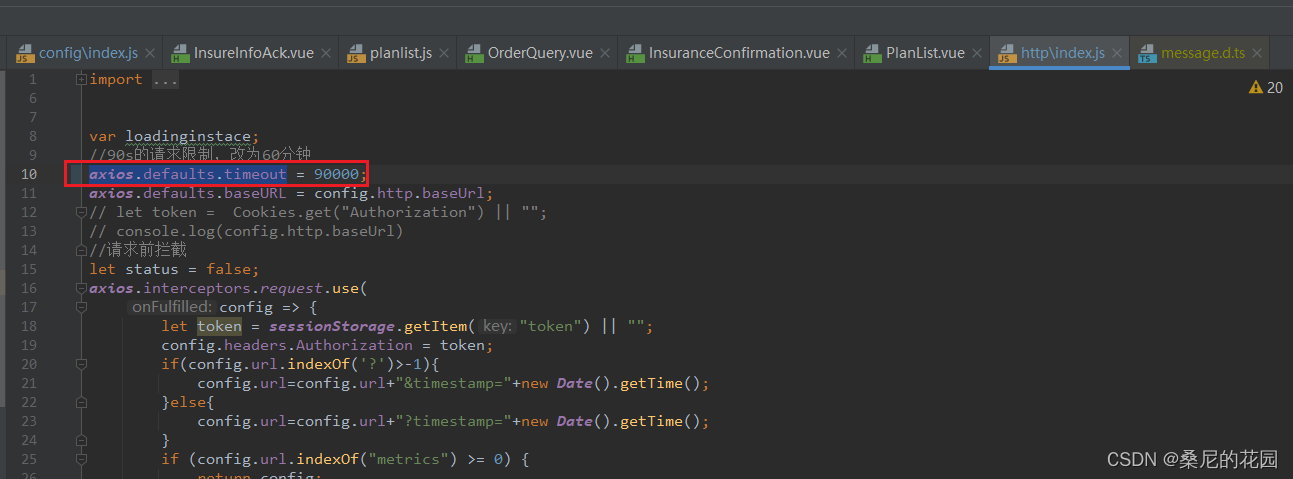Click line number 10 in the gutter
This screenshot has height=479, width=1293.
pyautogui.click(x=28, y=174)
